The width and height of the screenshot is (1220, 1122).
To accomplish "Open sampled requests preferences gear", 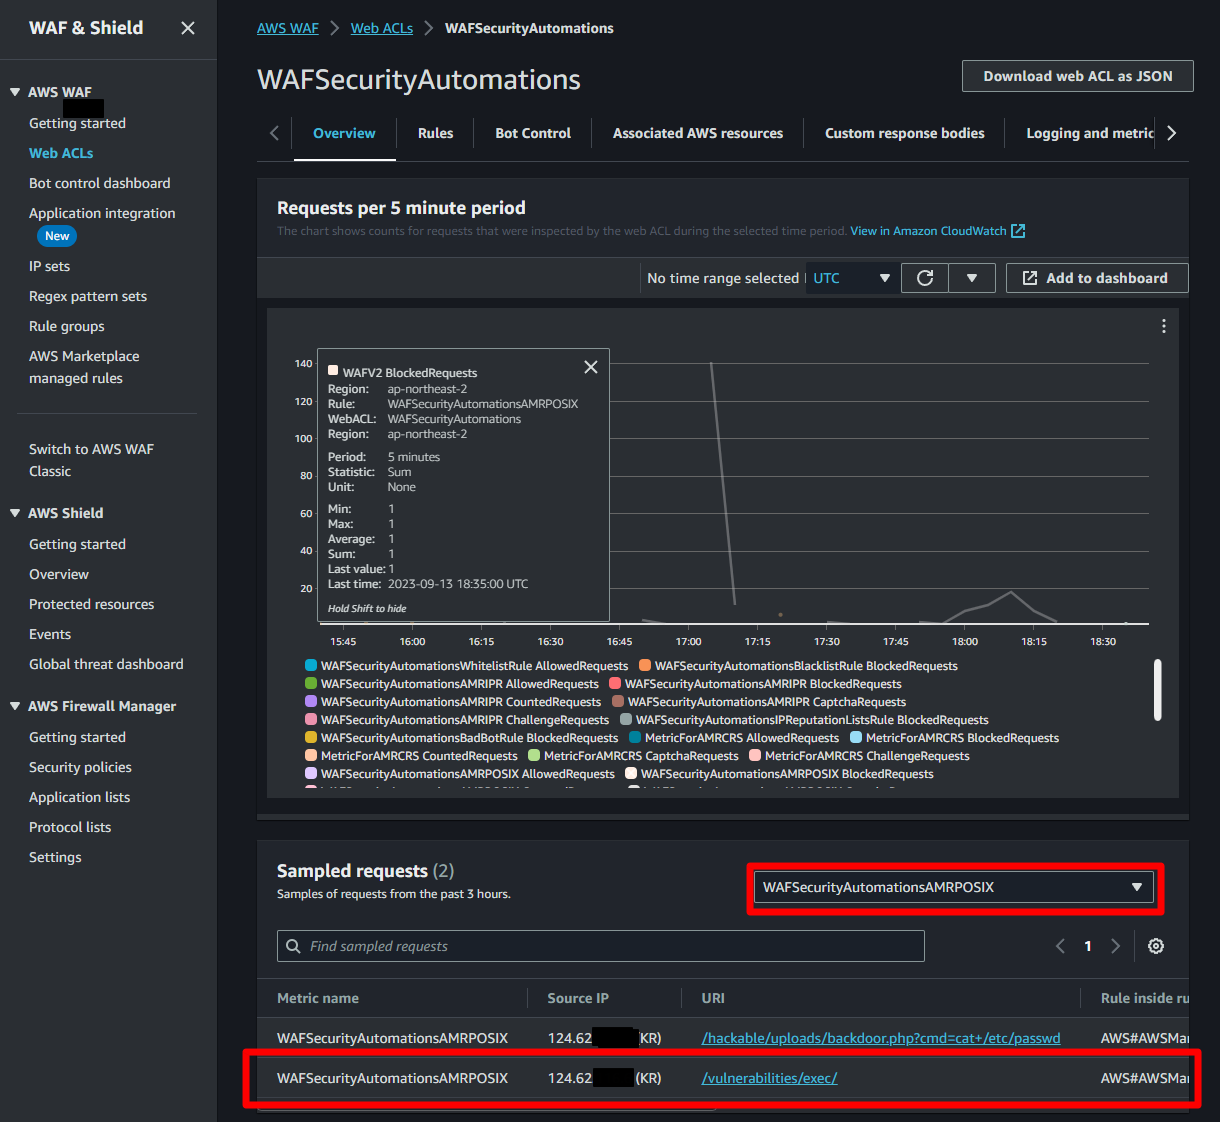I will click(1156, 946).
